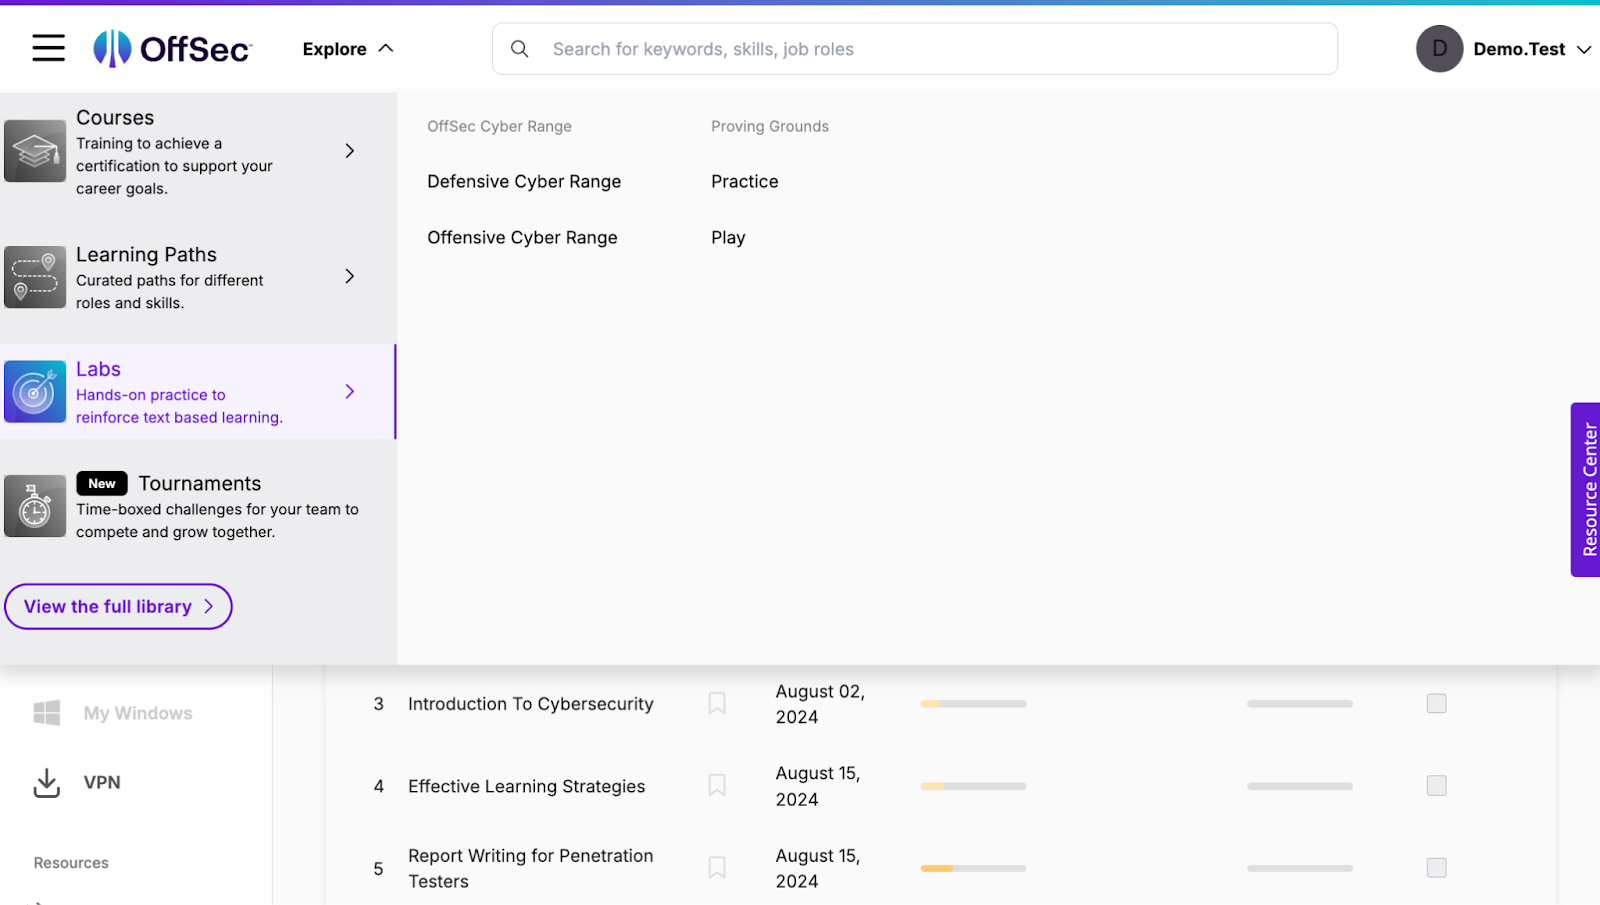The width and height of the screenshot is (1600, 905).
Task: Collapse the Explore dropdown
Action: coord(348,49)
